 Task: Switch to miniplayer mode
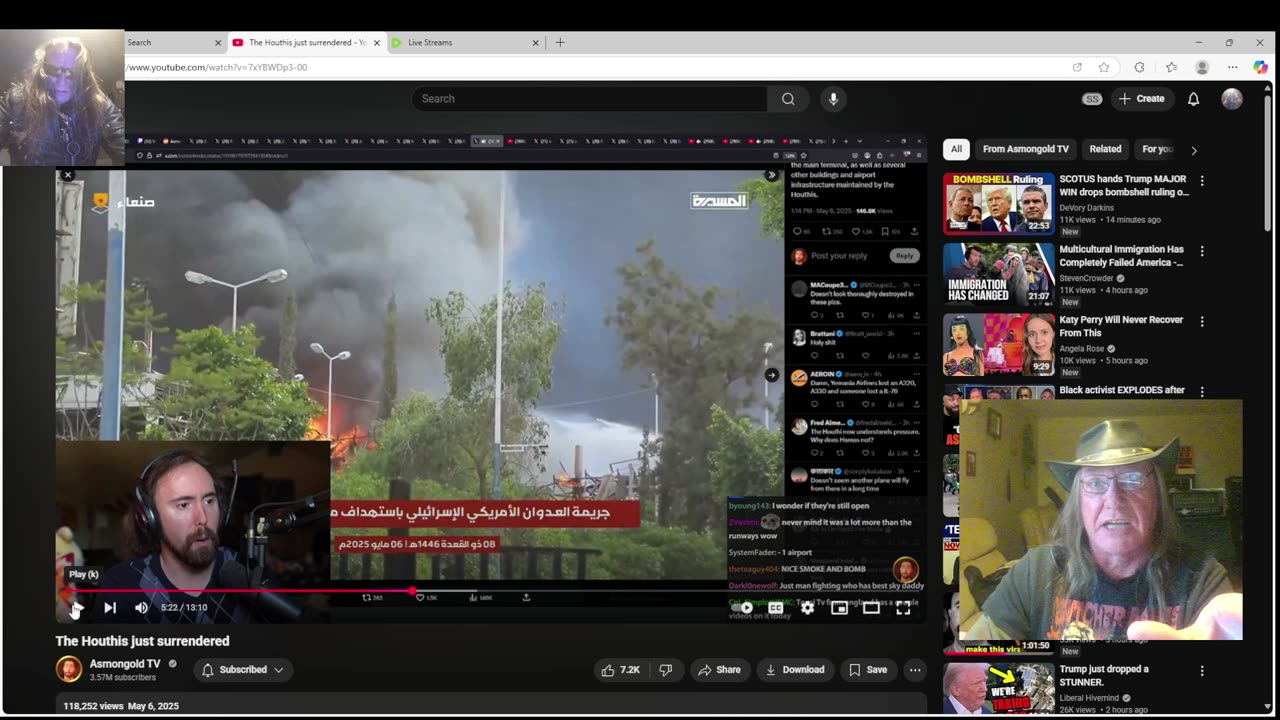click(x=839, y=607)
